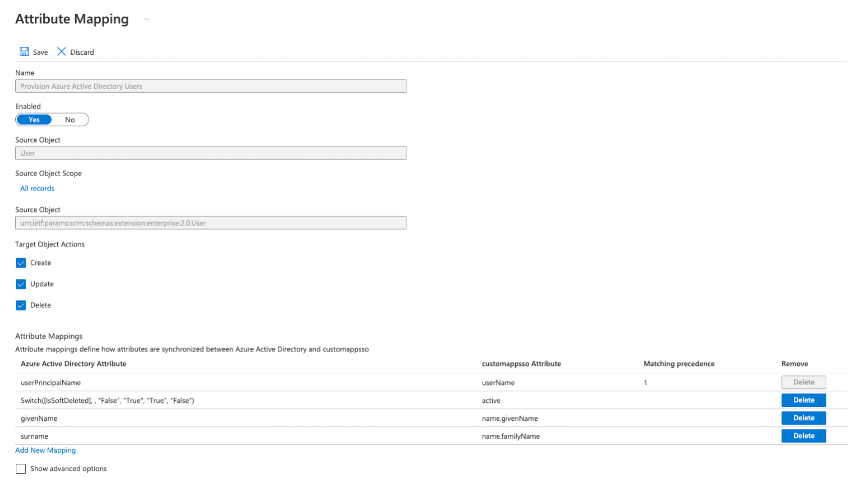Select the active target attribute cell
858x486 pixels.
point(491,401)
